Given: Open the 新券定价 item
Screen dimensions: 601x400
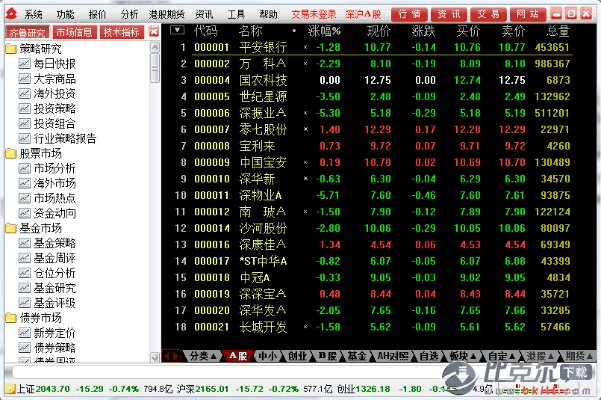Looking at the screenshot, I should pyautogui.click(x=47, y=333).
